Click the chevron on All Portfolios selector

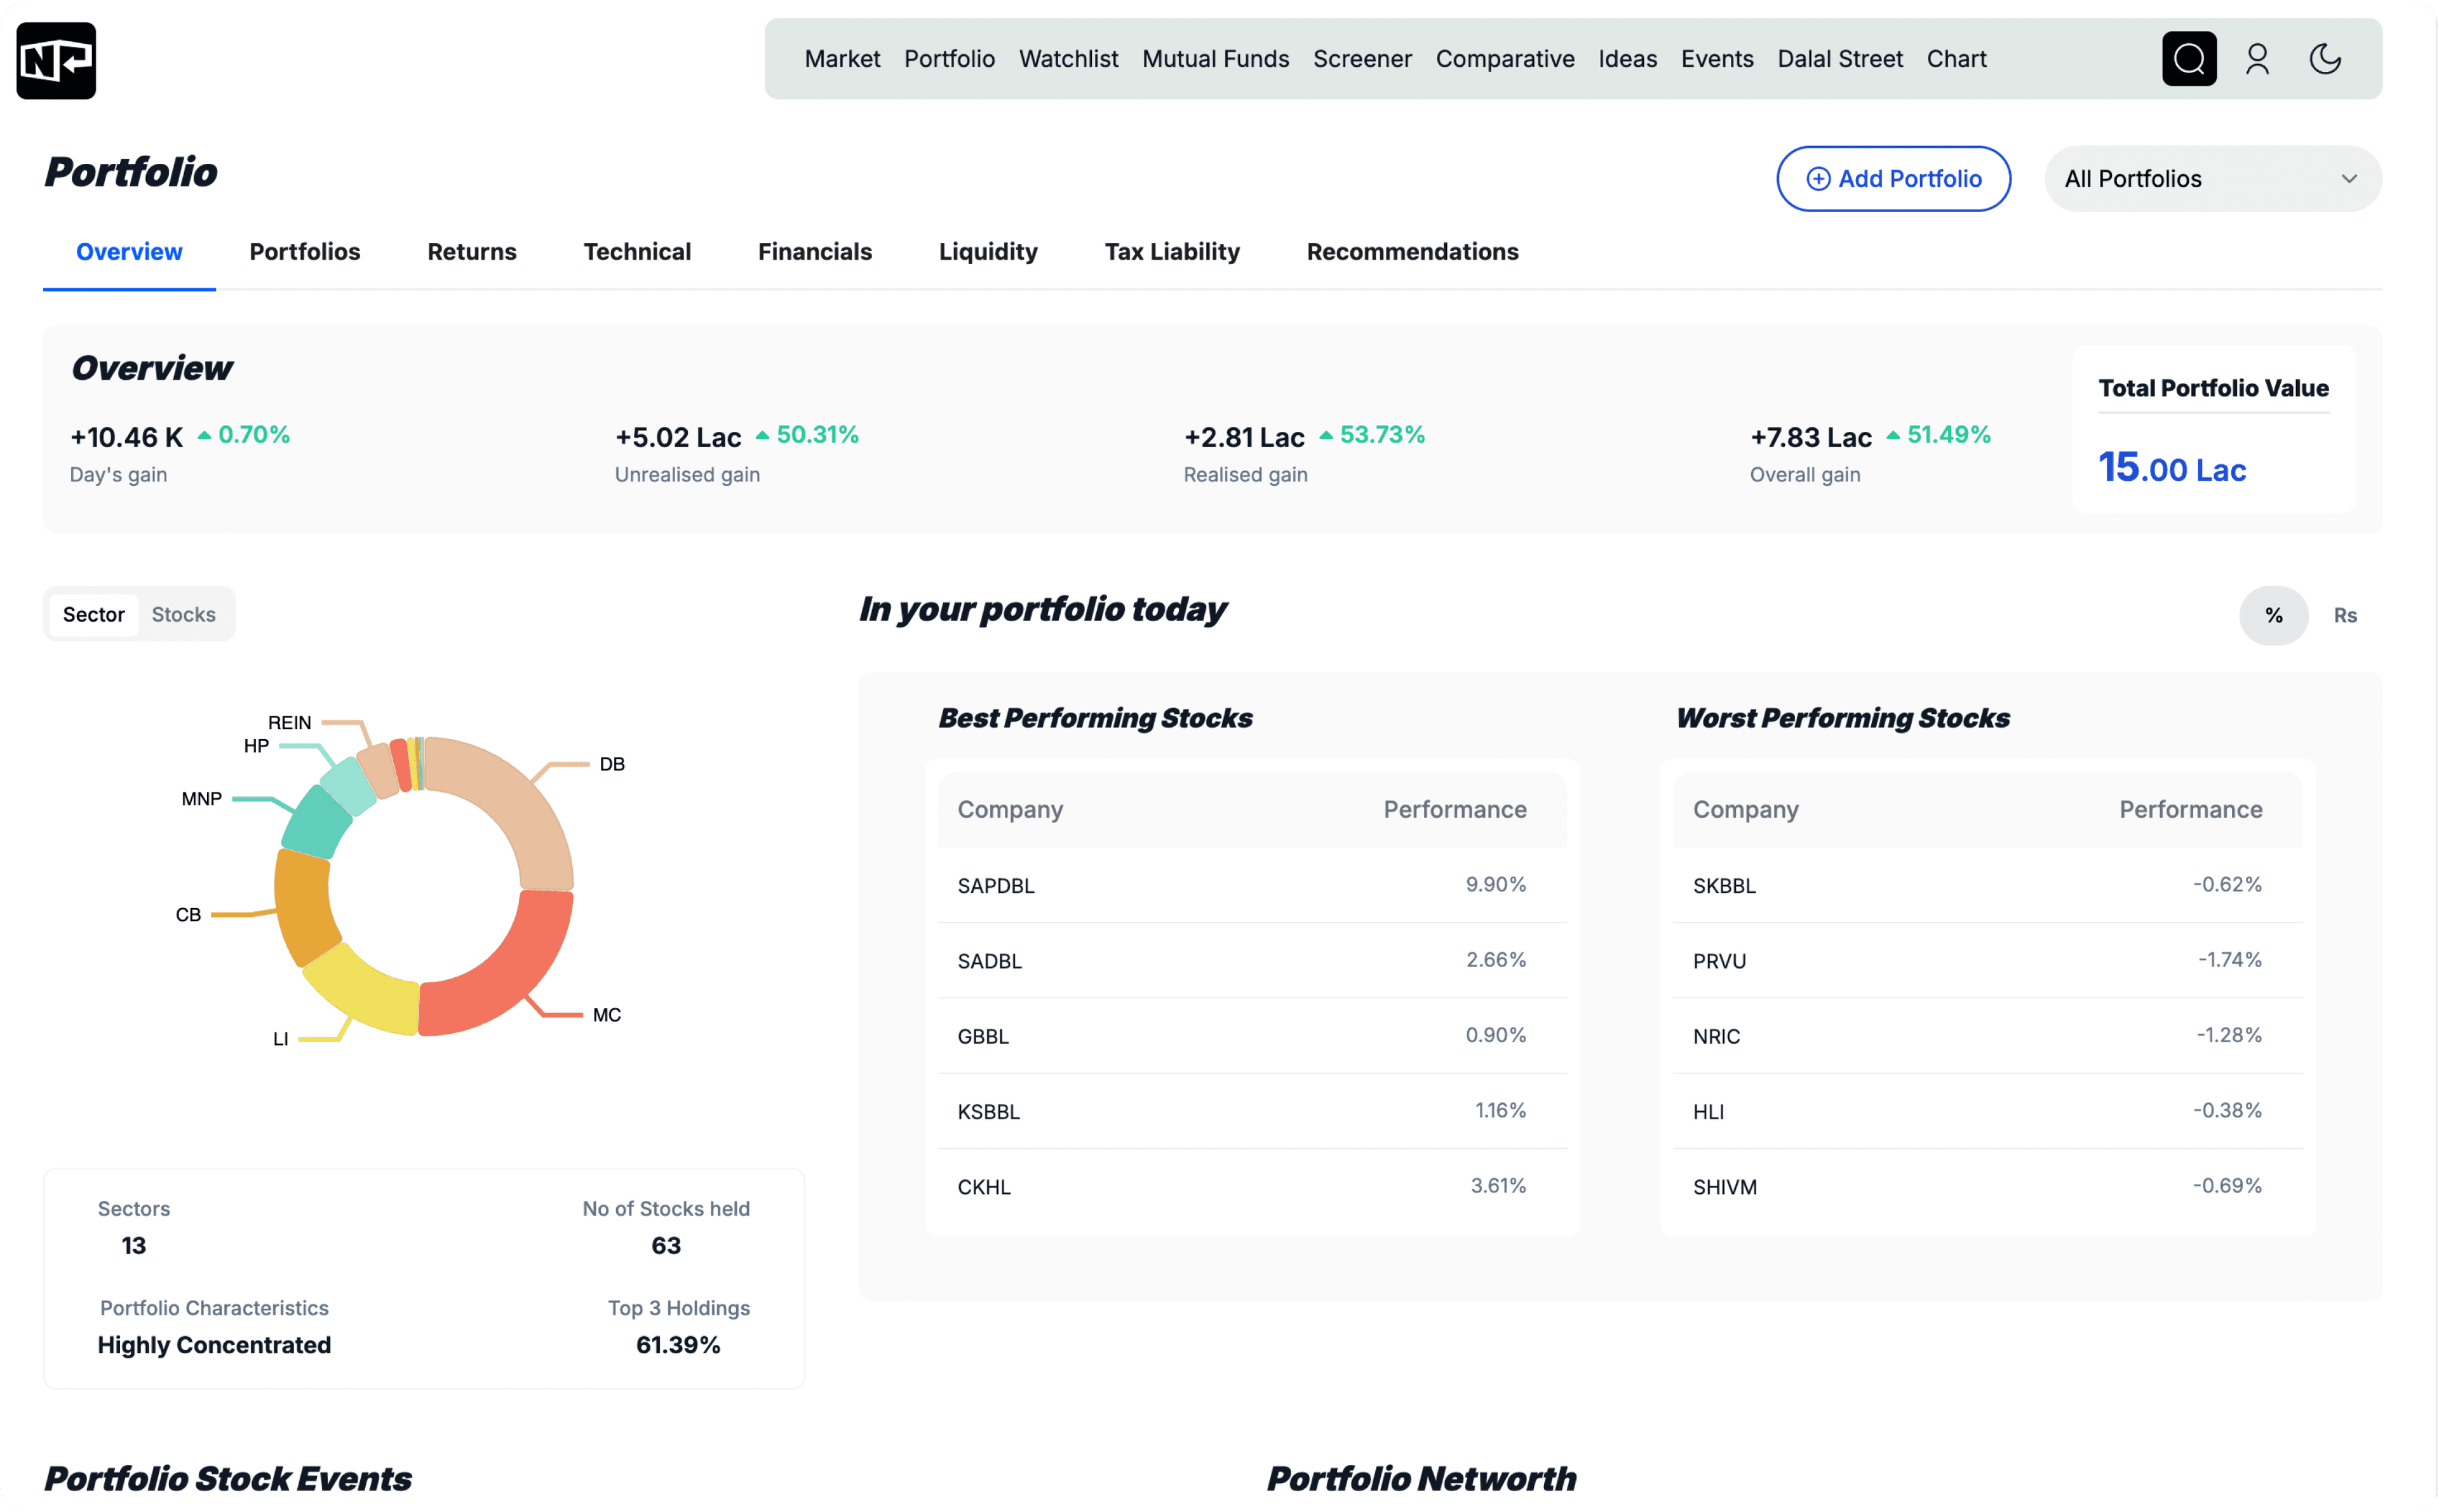click(x=2351, y=178)
